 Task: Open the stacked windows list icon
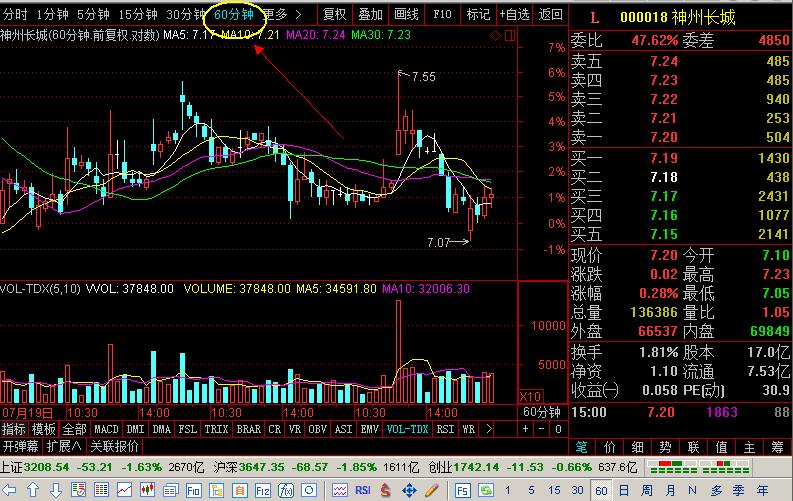tap(170, 490)
